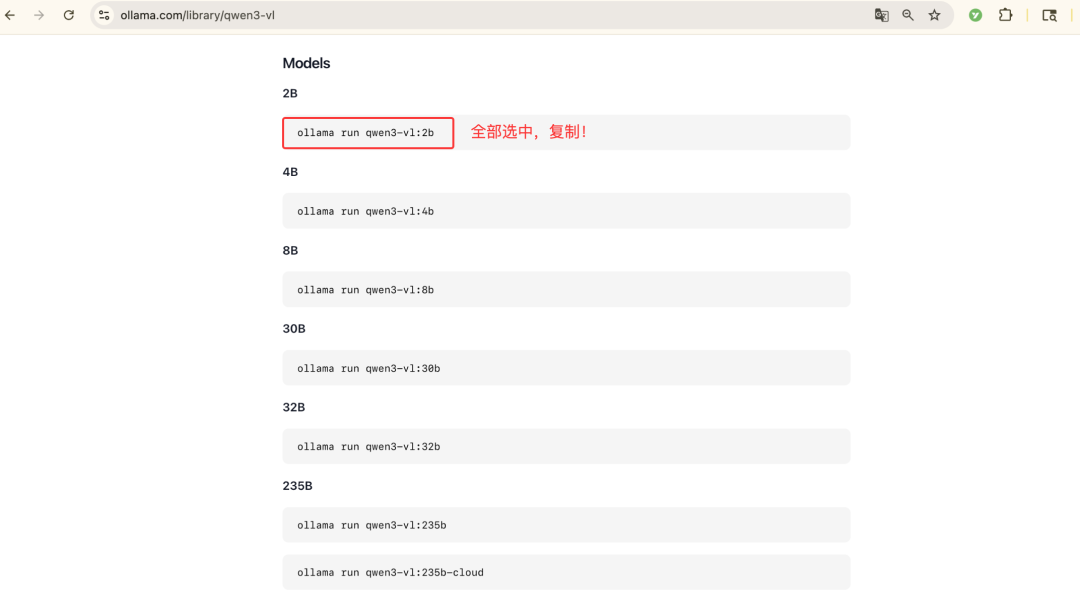Select the command ollama run qwen3-vl:4b
The width and height of the screenshot is (1080, 611).
click(x=366, y=211)
